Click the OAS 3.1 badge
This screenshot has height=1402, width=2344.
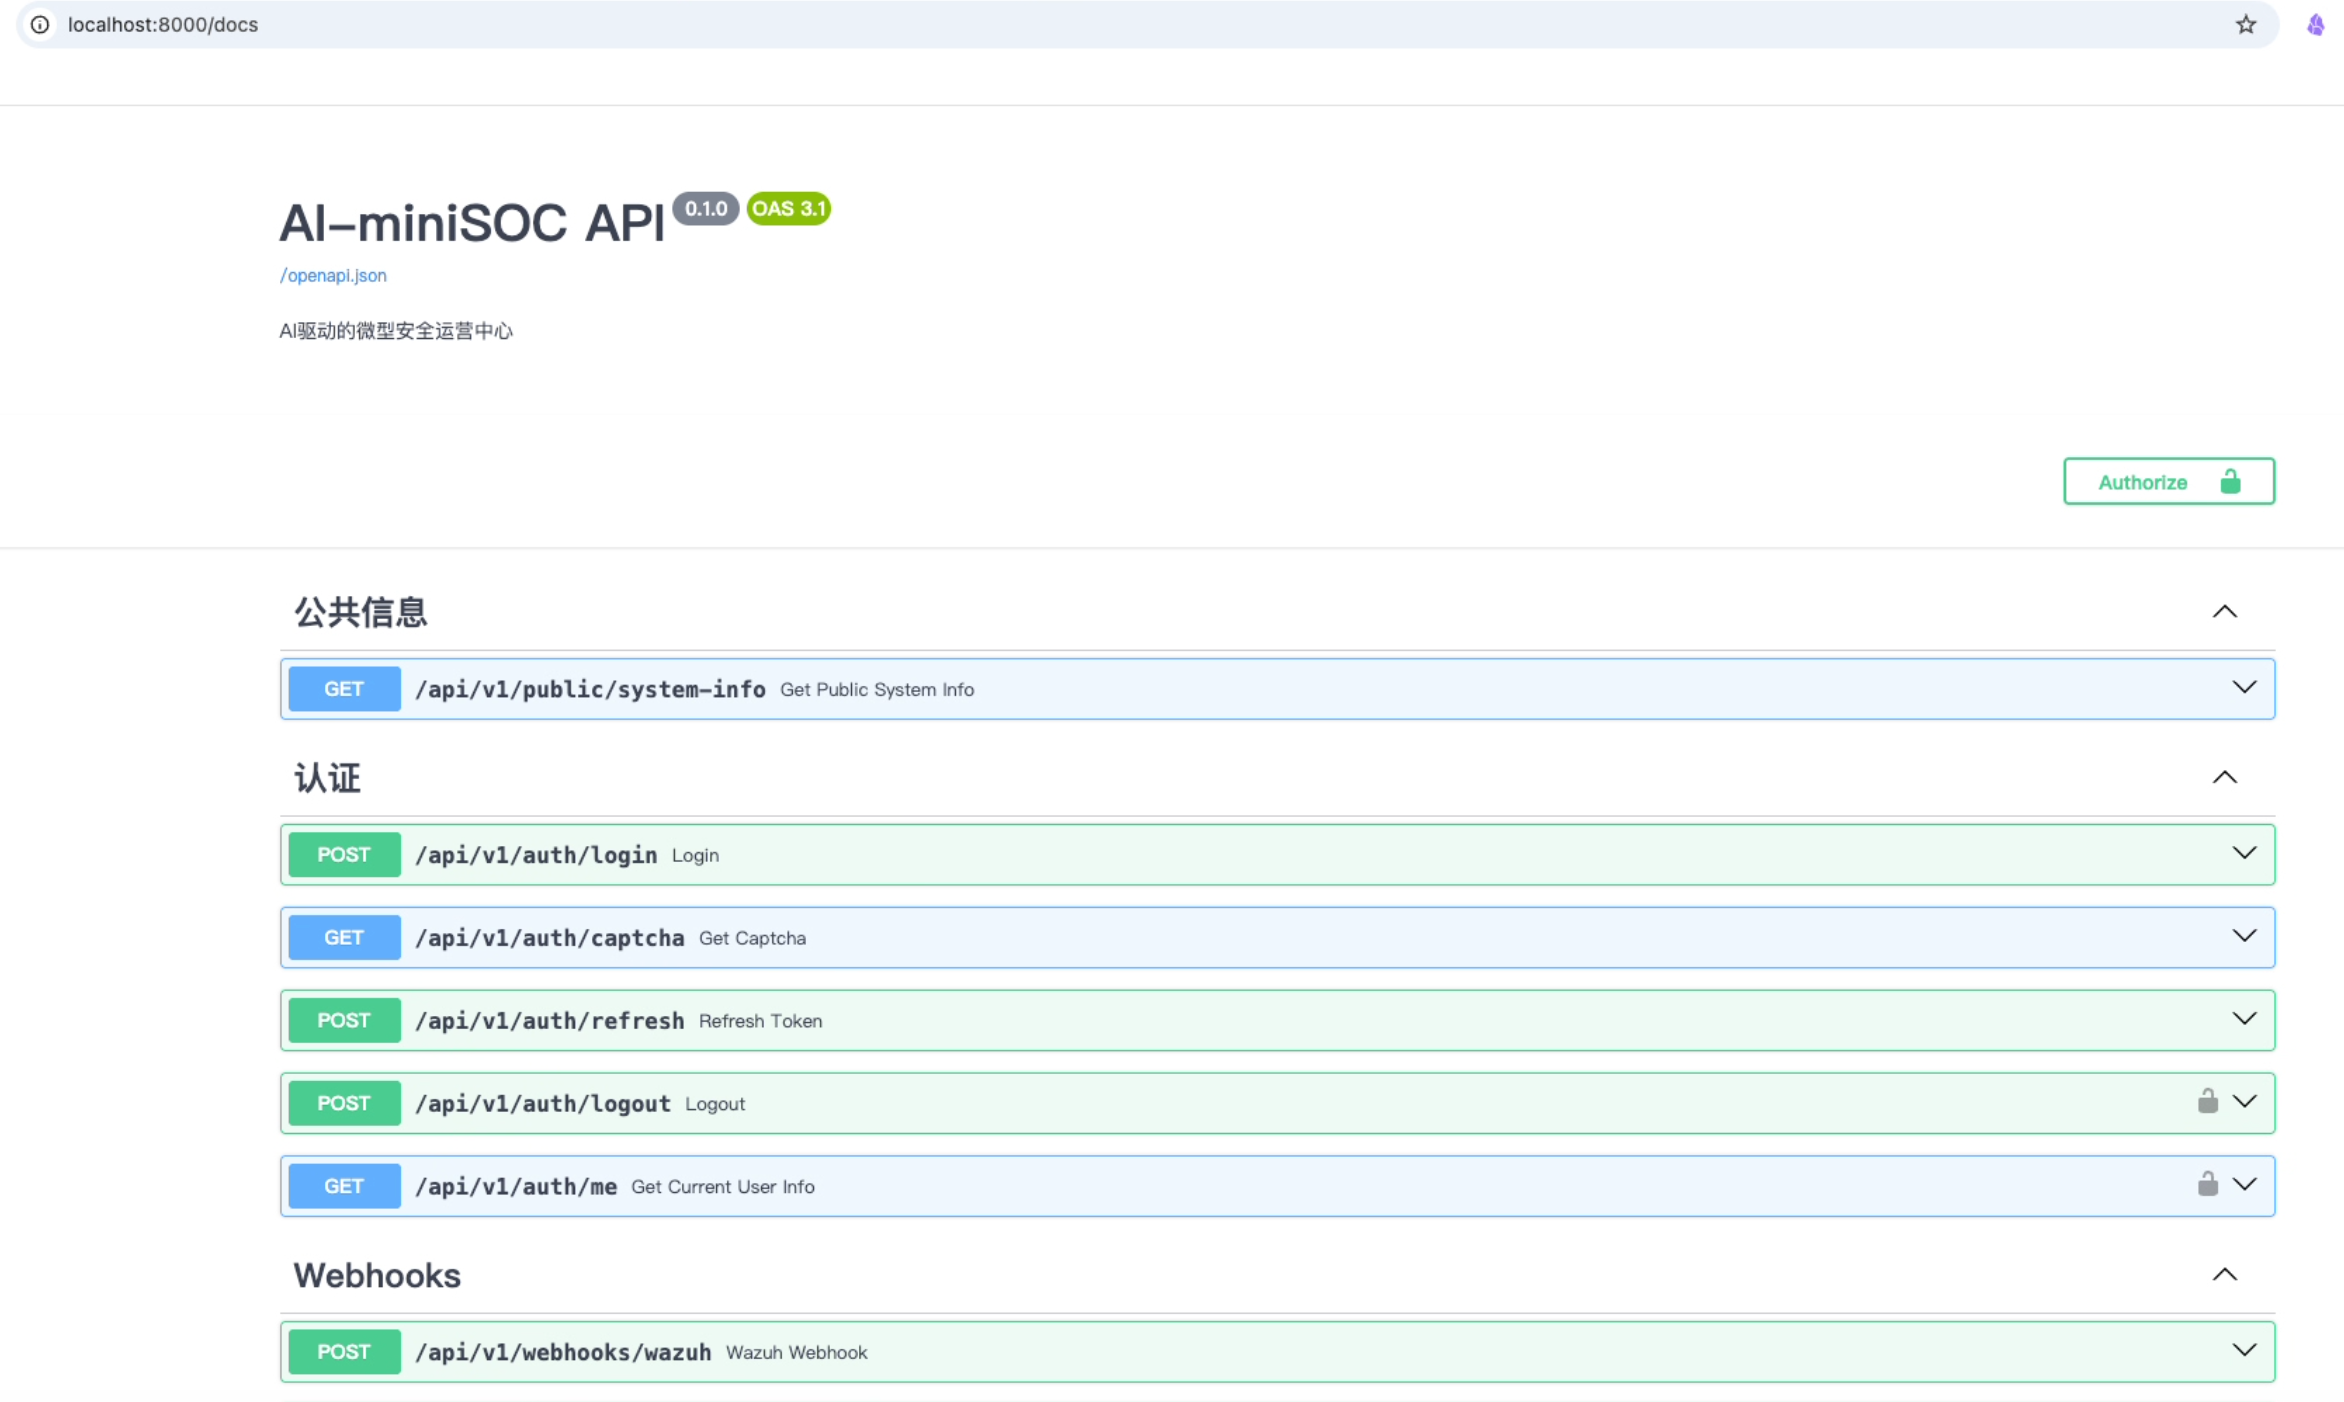tap(789, 208)
